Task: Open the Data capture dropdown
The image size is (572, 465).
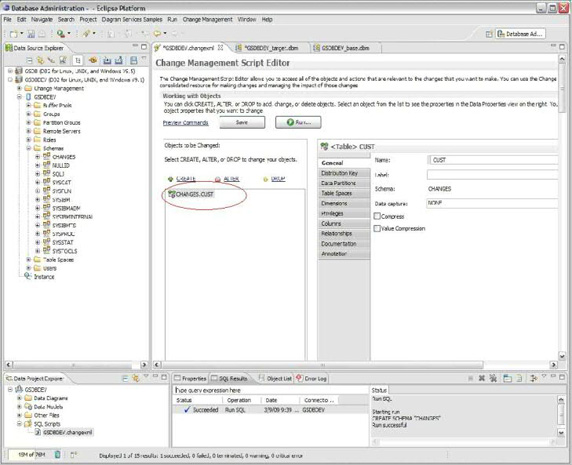Action: [492, 203]
